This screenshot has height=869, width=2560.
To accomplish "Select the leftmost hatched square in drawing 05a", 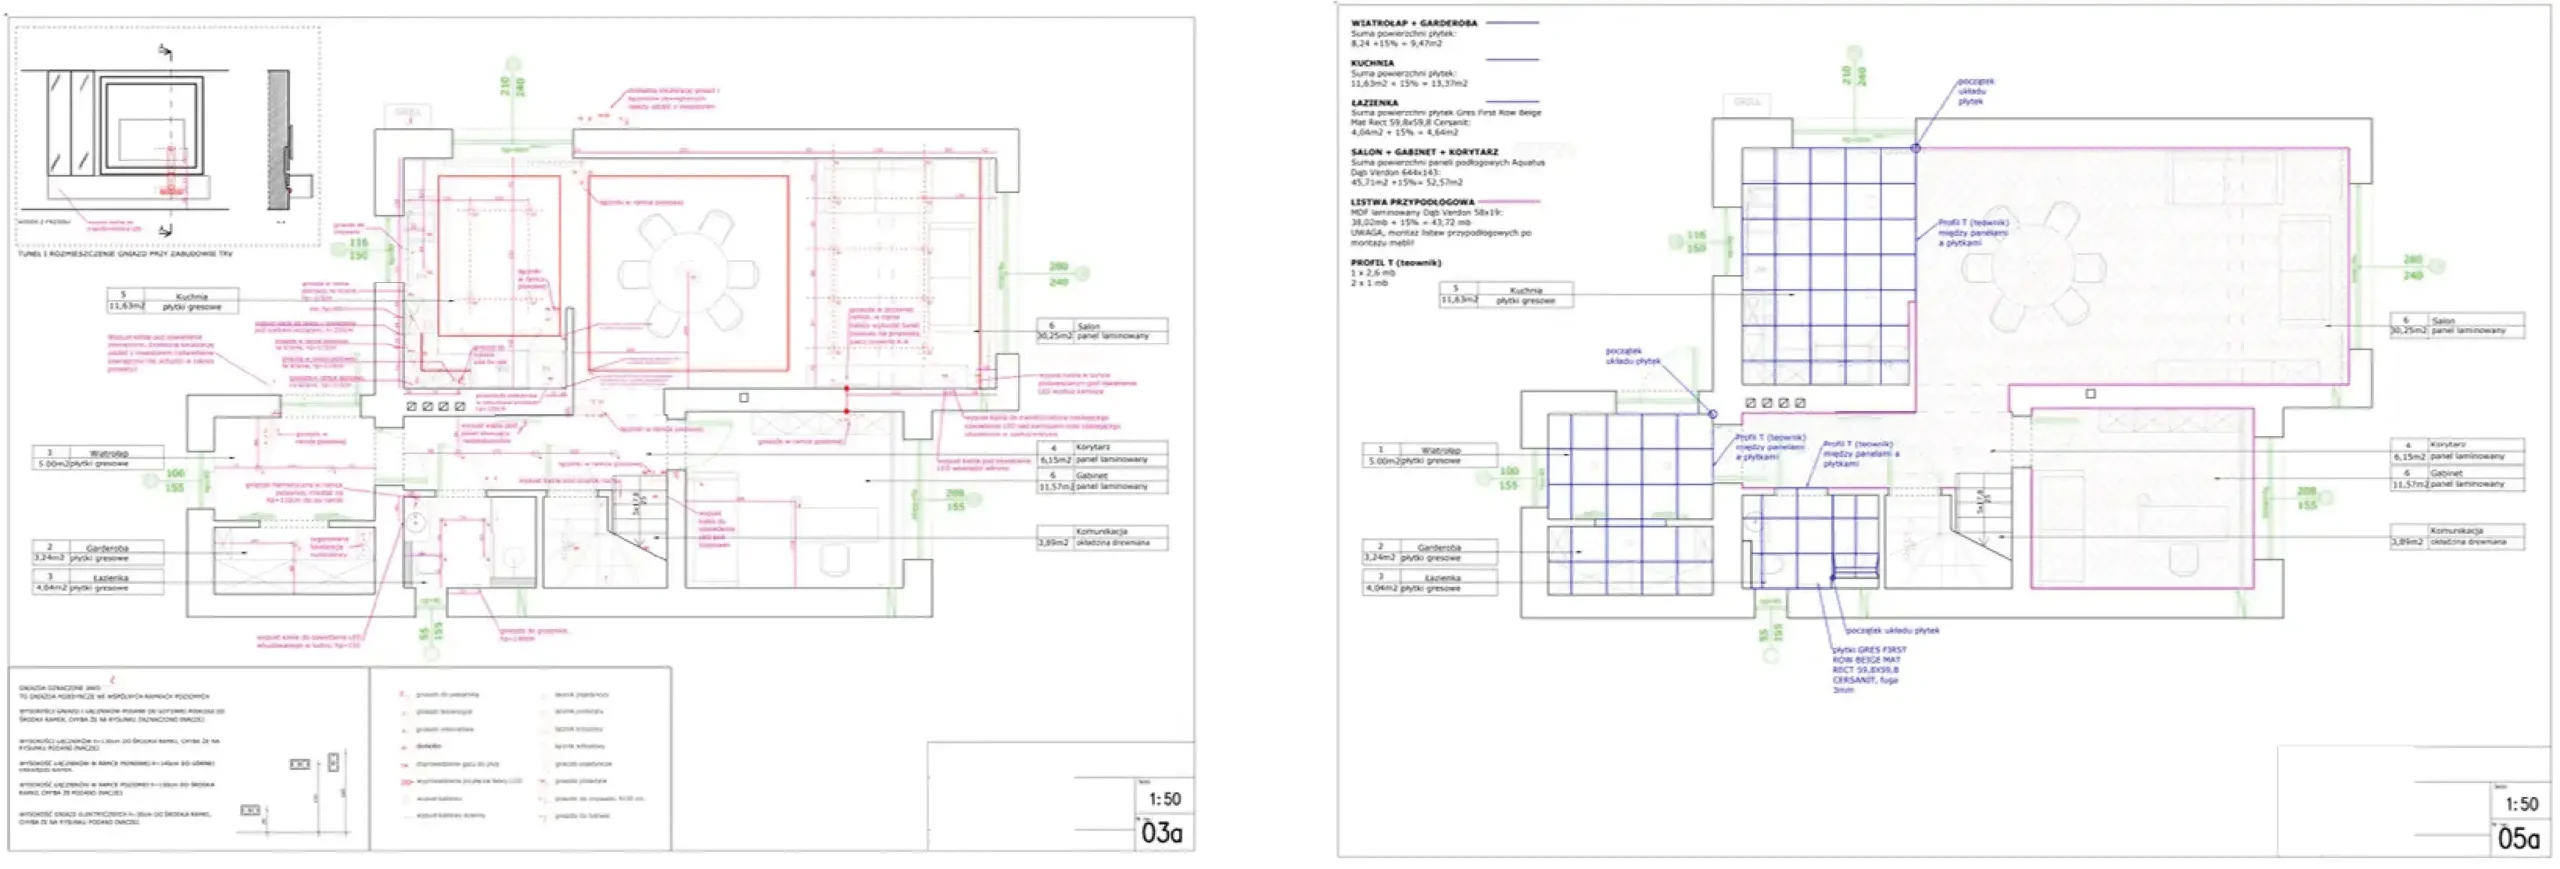I will point(1749,403).
